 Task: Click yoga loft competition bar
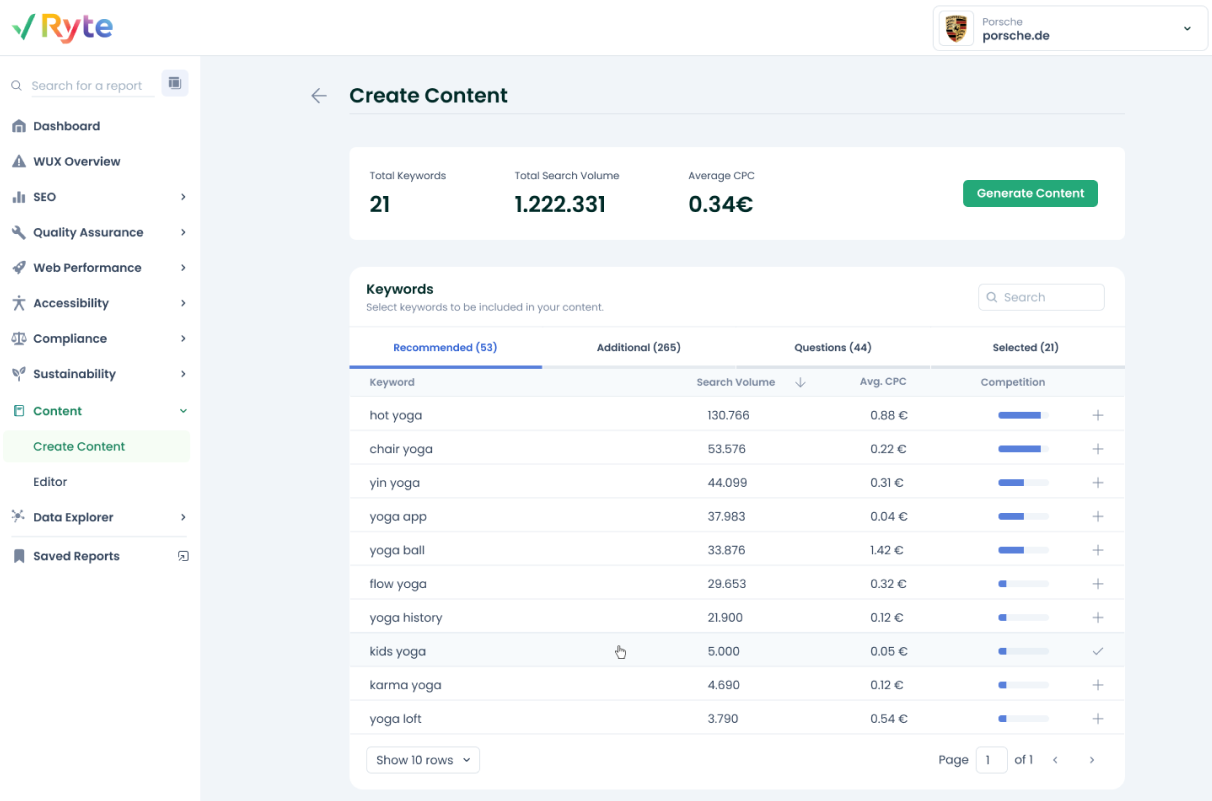click(1023, 719)
